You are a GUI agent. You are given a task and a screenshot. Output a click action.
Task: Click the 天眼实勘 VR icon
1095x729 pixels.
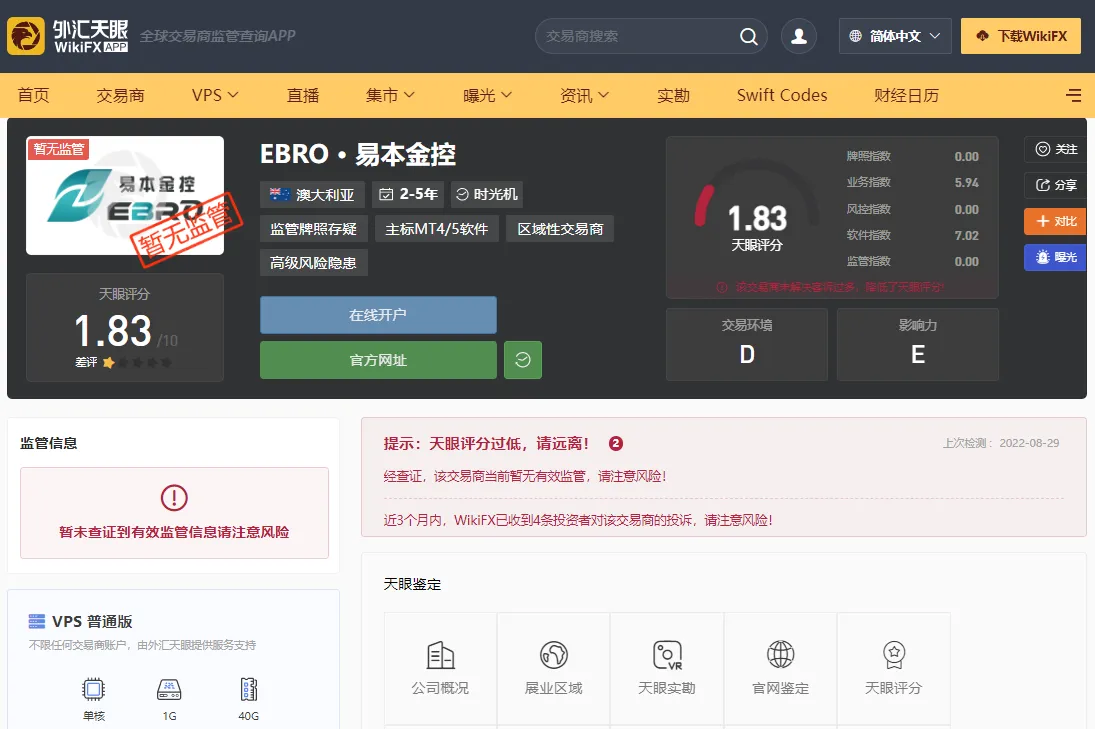[x=667, y=655]
